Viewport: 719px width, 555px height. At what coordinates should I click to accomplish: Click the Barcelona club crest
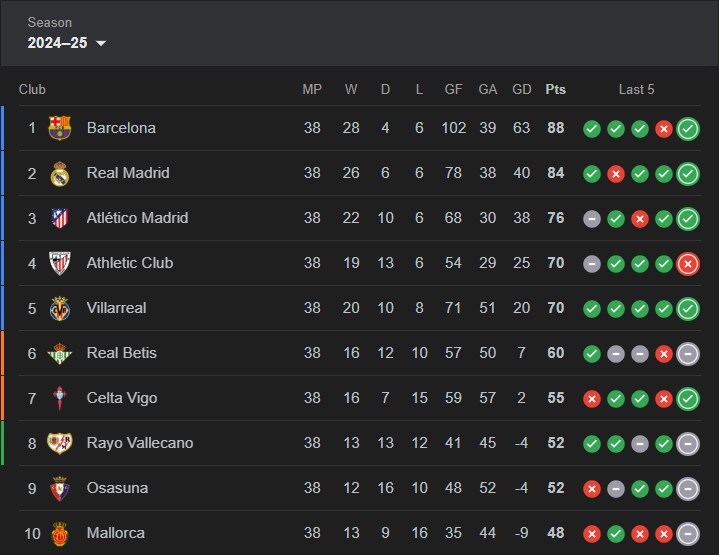[x=60, y=128]
